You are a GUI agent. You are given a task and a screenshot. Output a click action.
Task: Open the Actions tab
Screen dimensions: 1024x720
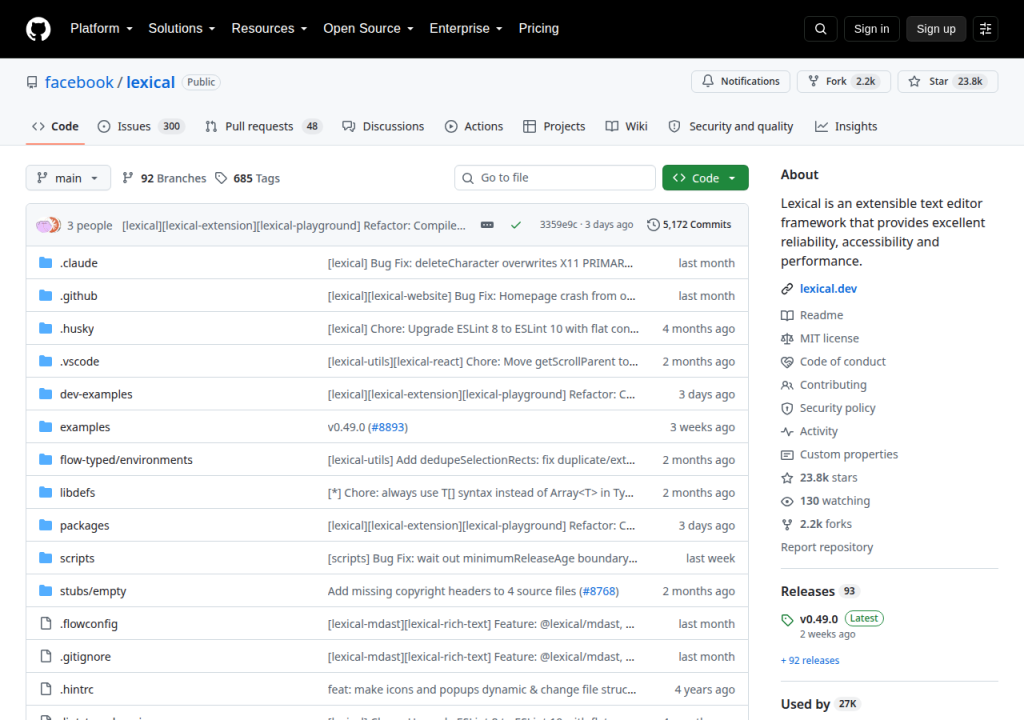point(474,126)
